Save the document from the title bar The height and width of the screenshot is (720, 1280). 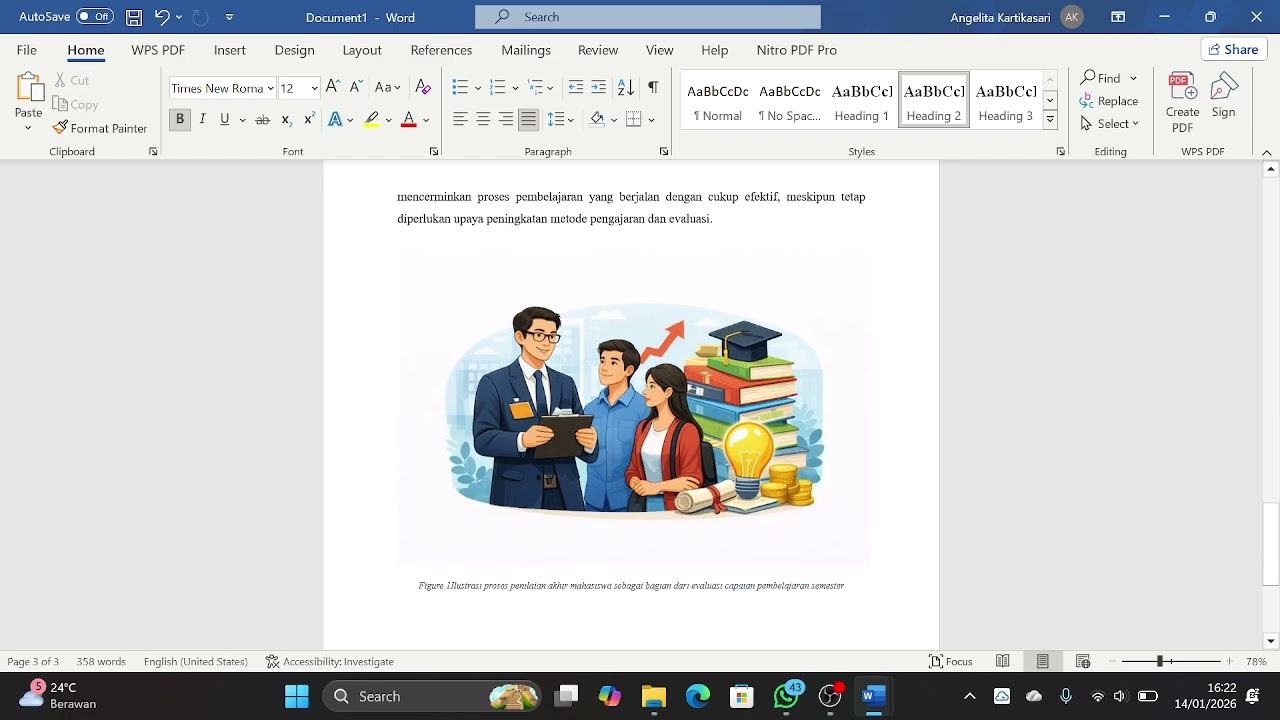click(x=133, y=17)
